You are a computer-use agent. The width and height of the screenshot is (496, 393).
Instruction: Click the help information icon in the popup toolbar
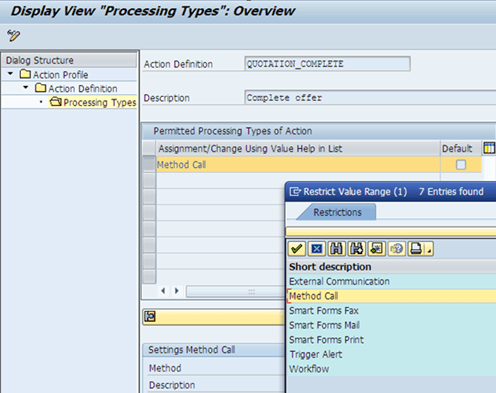coord(397,249)
